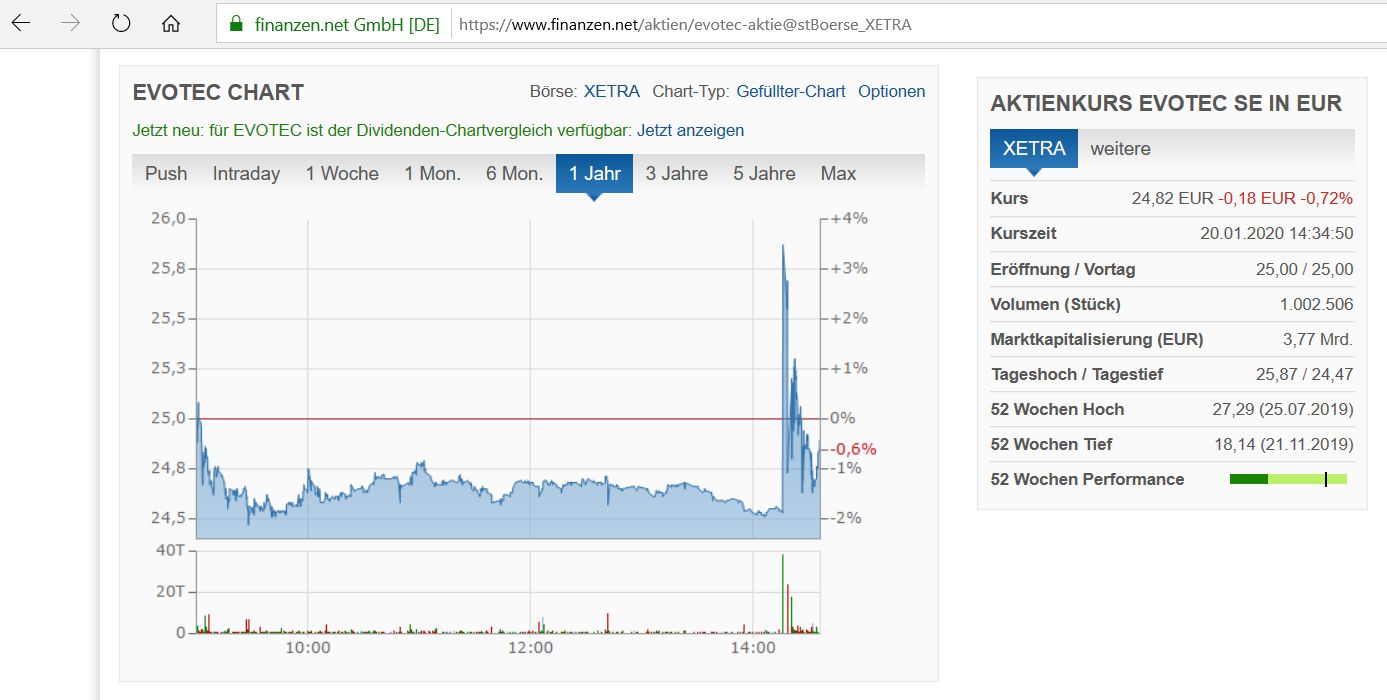Show the Max timeframe chart
This screenshot has width=1387, height=700.
pyautogui.click(x=838, y=173)
